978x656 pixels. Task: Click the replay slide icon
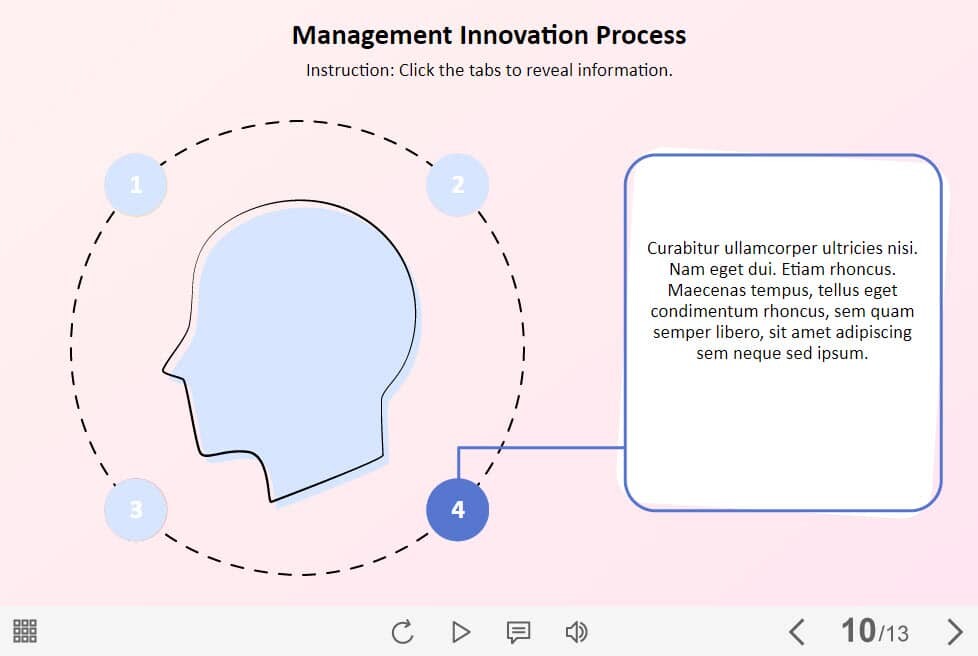tap(402, 632)
